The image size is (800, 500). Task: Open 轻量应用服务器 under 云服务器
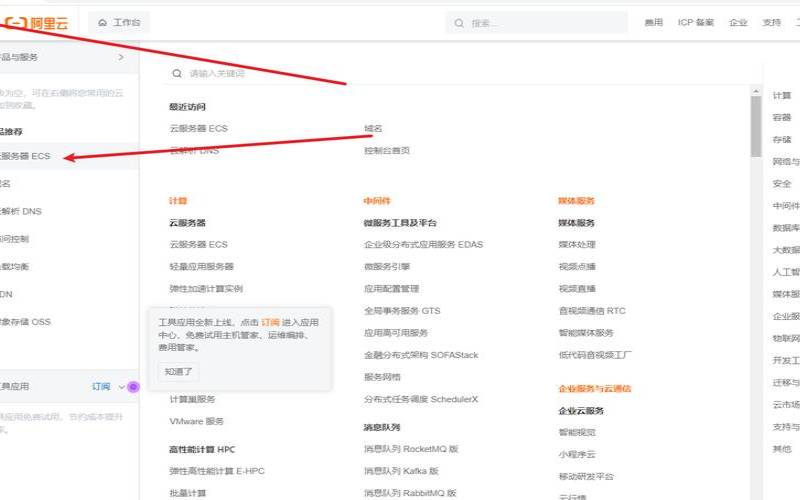click(202, 266)
